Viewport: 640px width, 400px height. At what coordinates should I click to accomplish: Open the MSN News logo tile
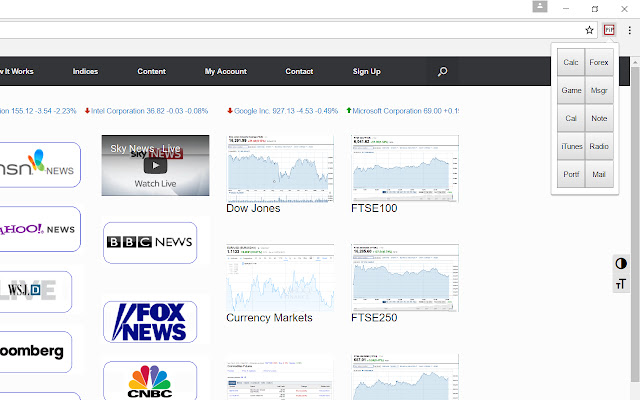coord(40,165)
